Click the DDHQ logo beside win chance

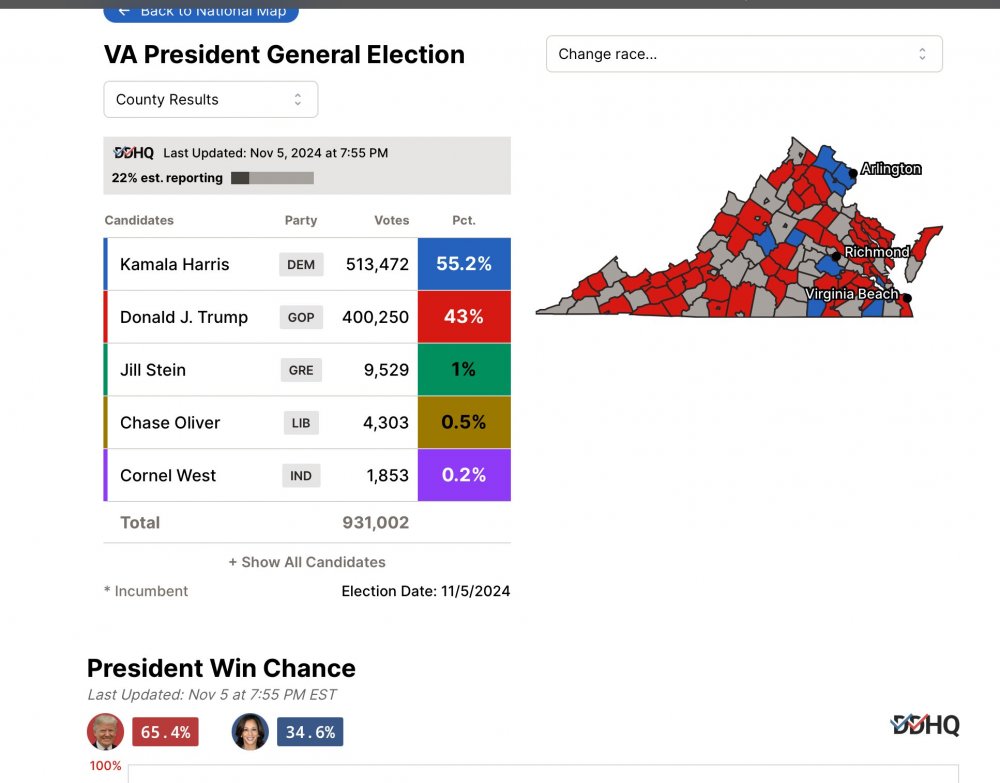click(925, 725)
